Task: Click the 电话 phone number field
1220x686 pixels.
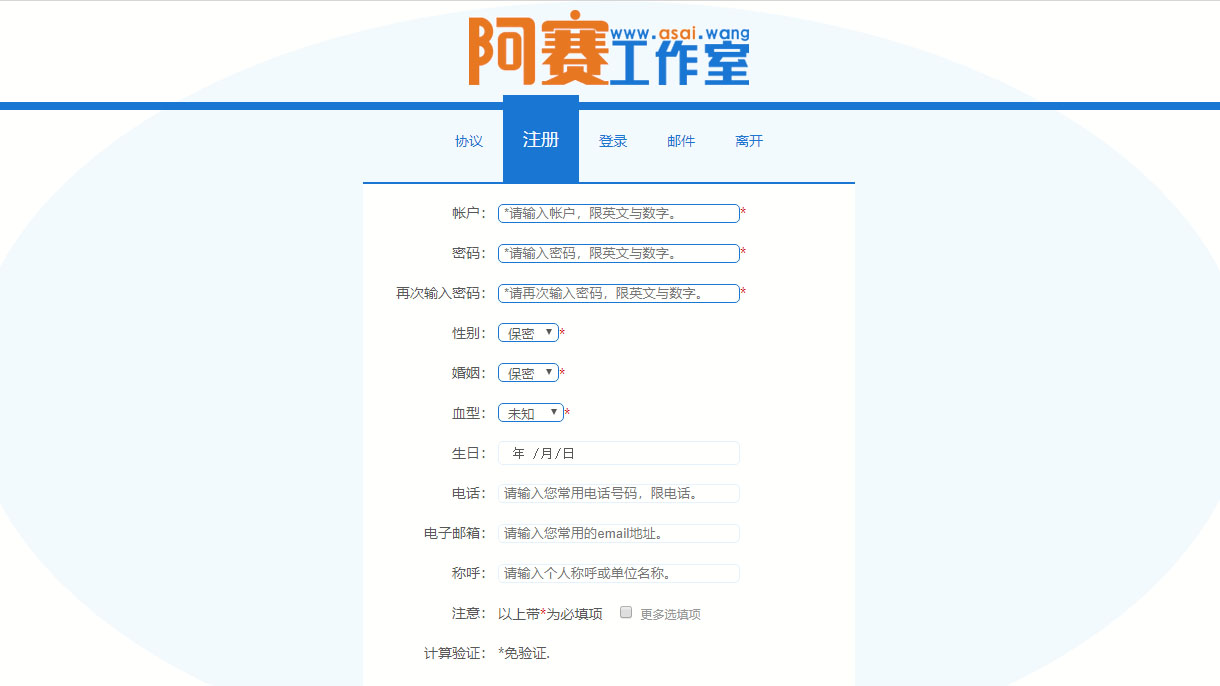Action: click(x=618, y=492)
